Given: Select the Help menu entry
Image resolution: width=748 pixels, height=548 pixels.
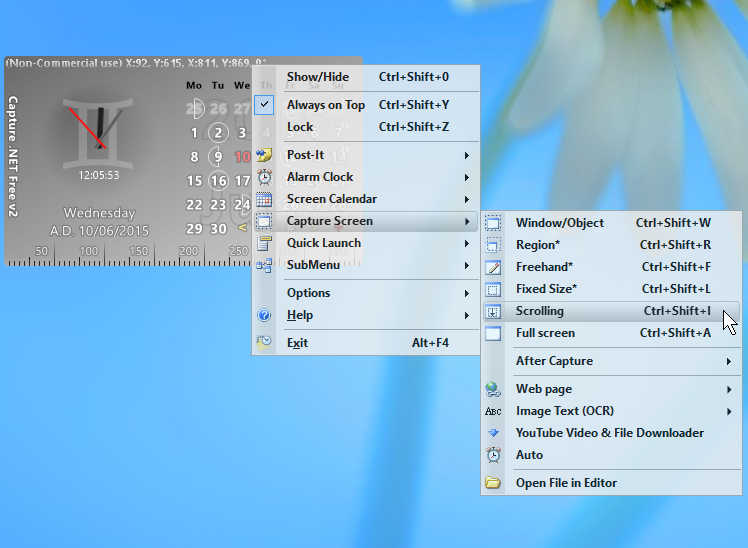Looking at the screenshot, I should coord(366,315).
